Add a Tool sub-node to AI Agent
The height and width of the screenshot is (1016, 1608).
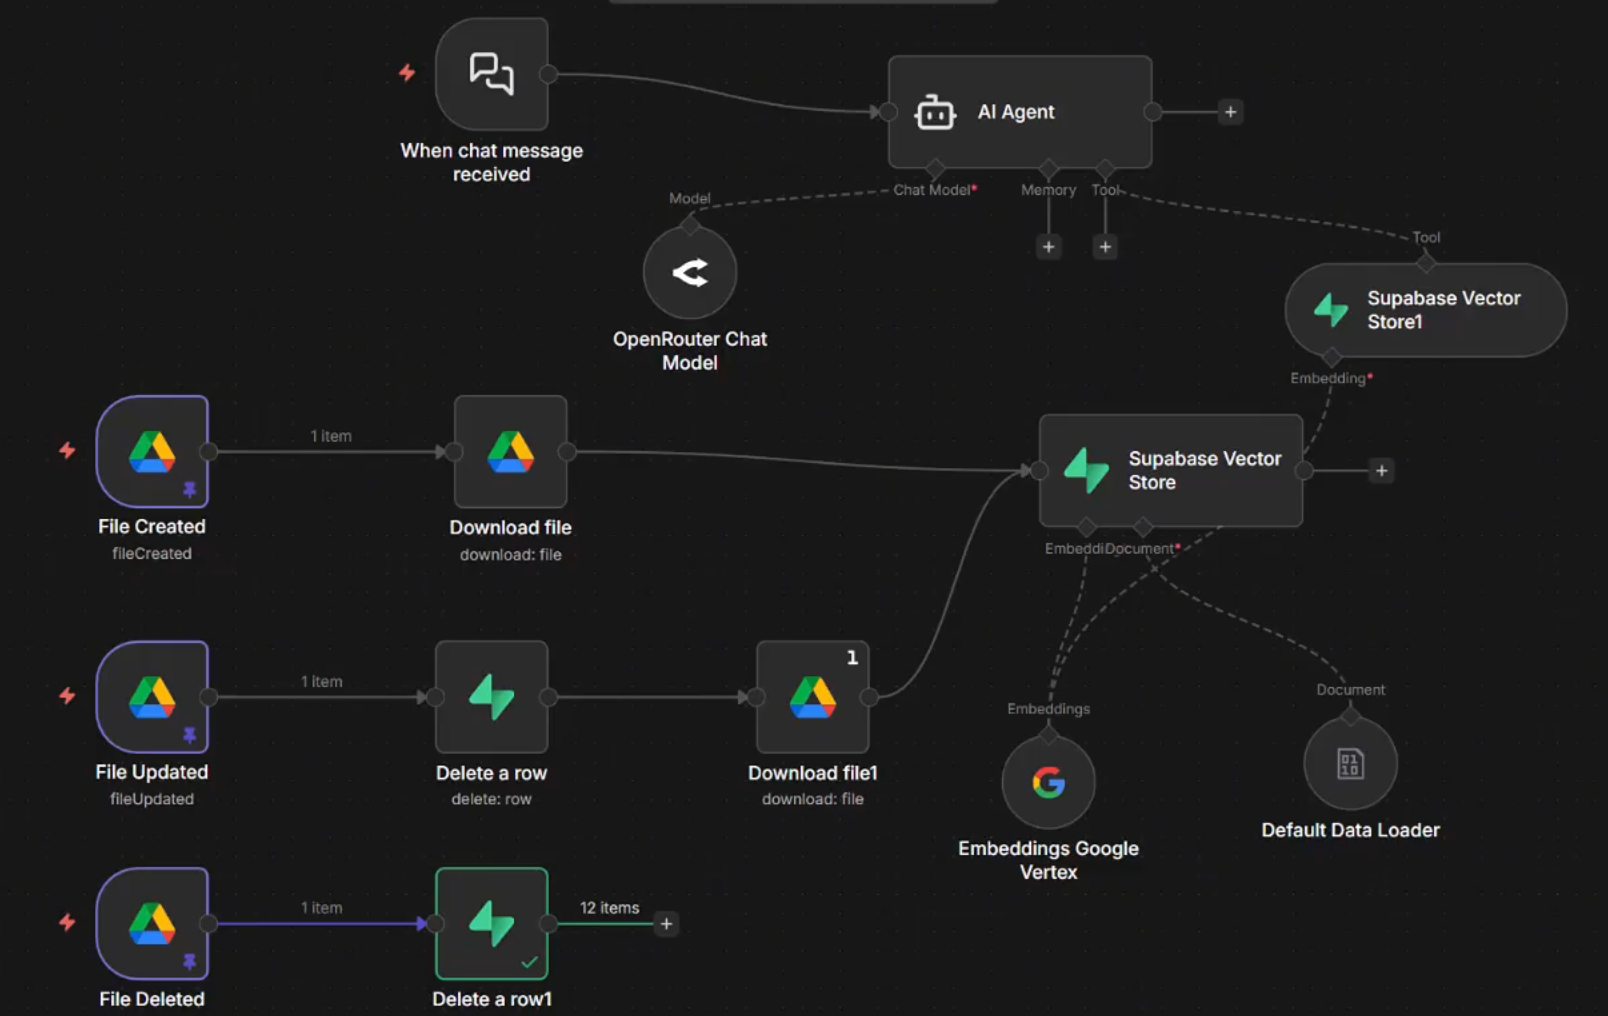(1105, 246)
